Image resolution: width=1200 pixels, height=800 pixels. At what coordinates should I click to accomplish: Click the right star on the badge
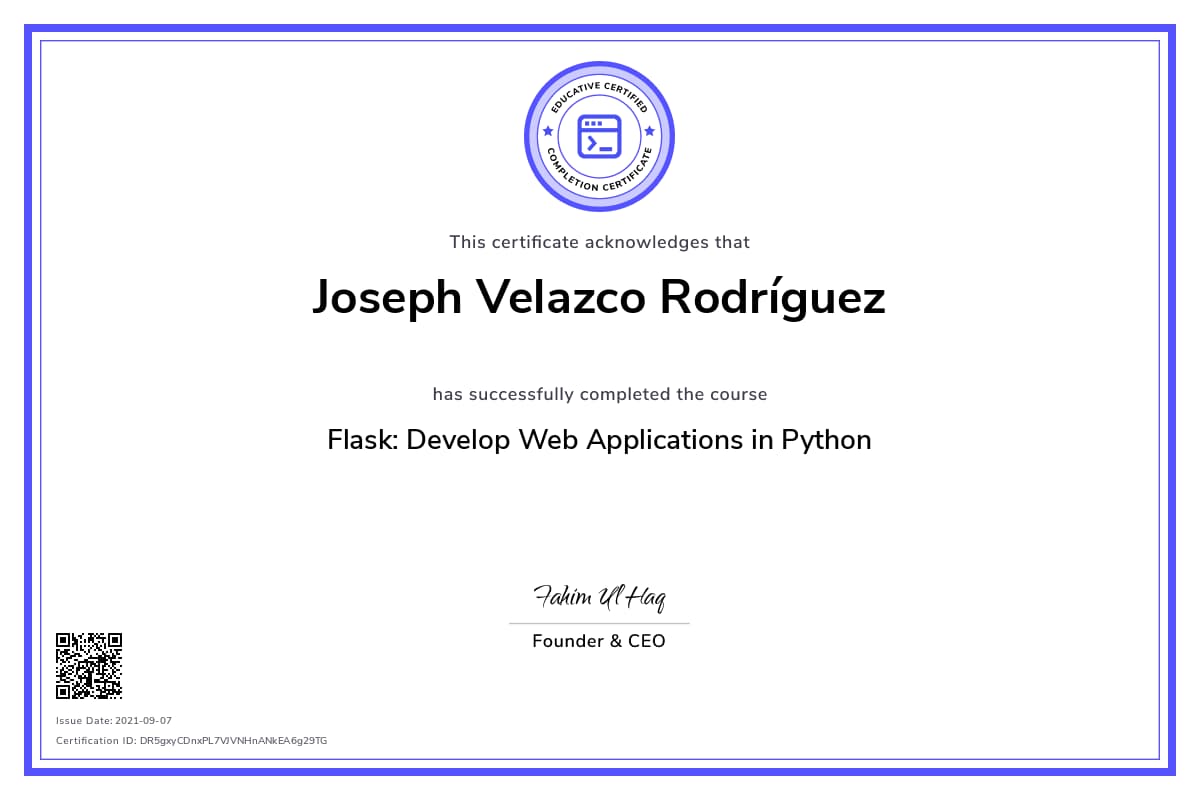[649, 131]
